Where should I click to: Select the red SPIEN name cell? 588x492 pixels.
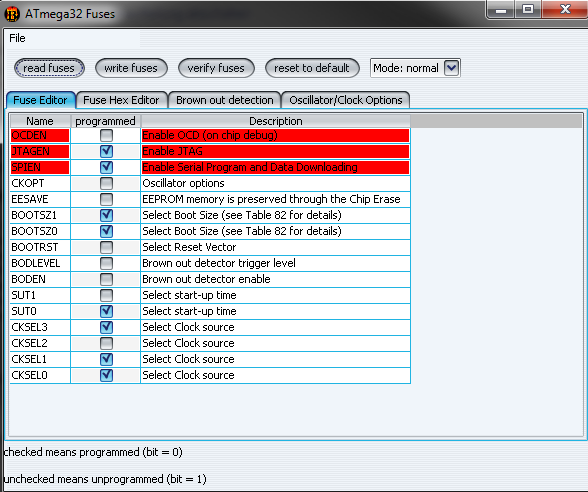tap(40, 167)
